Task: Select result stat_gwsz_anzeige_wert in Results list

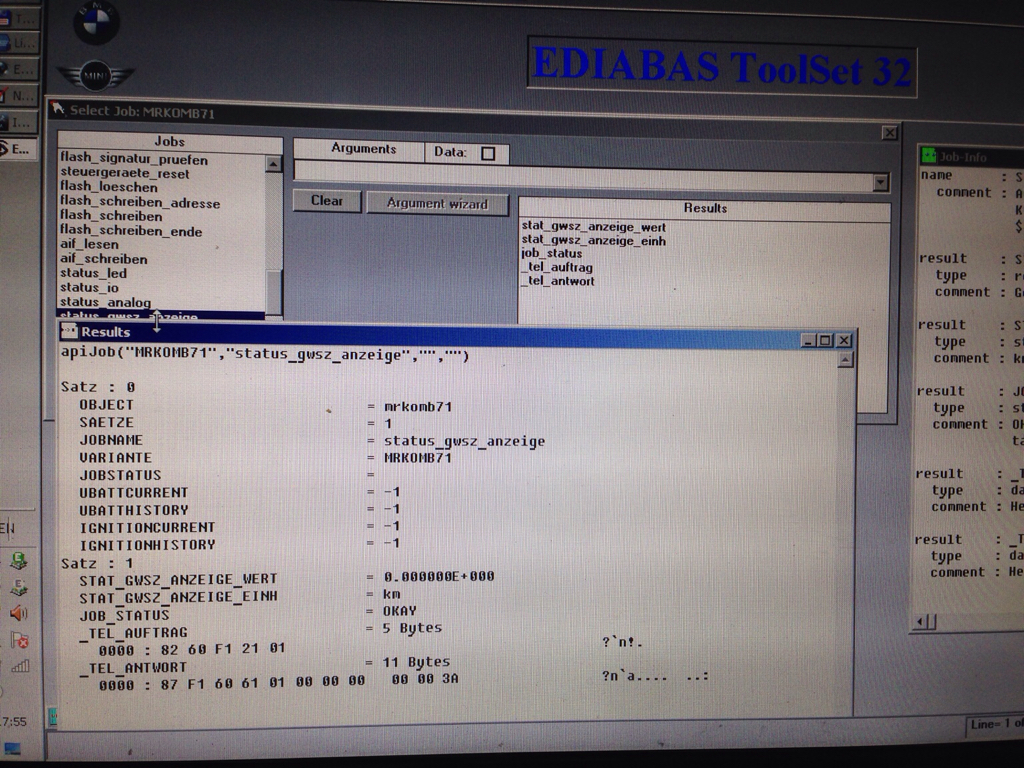Action: (x=594, y=227)
